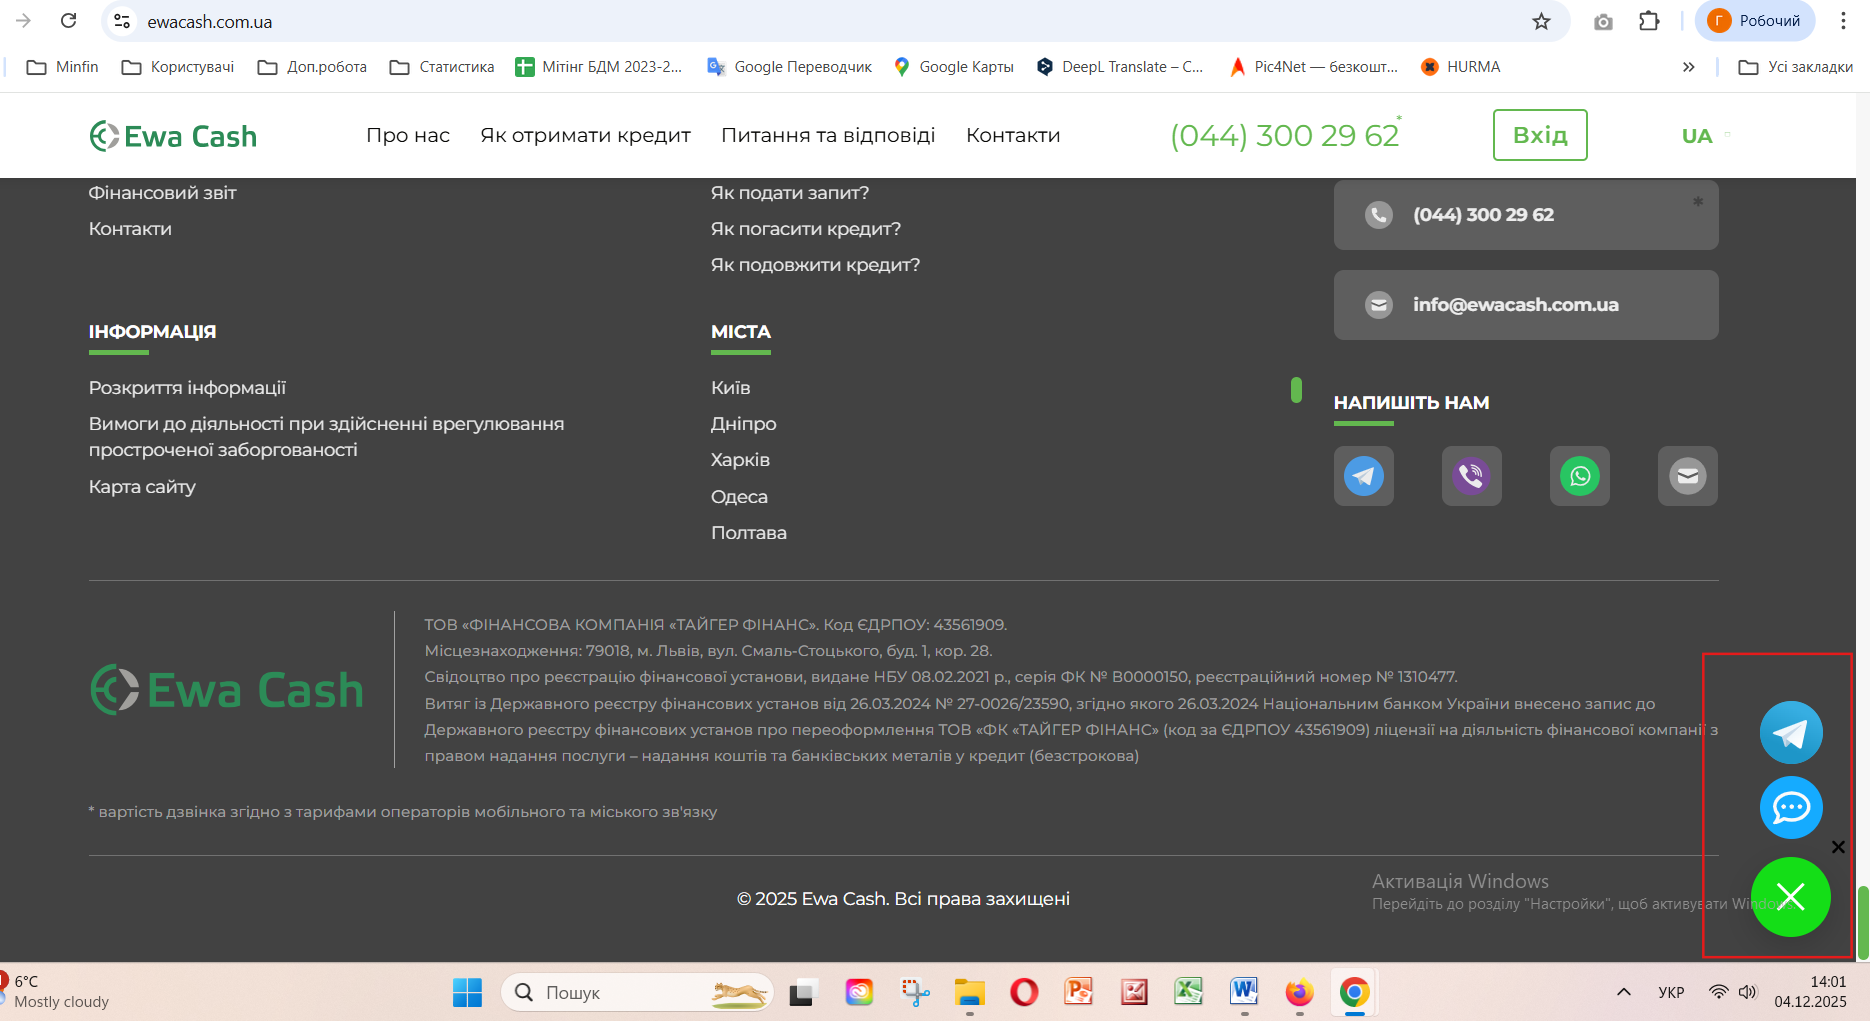Open the floating blue live chat bubble
Screen dimensions: 1870x1021
tap(1791, 808)
